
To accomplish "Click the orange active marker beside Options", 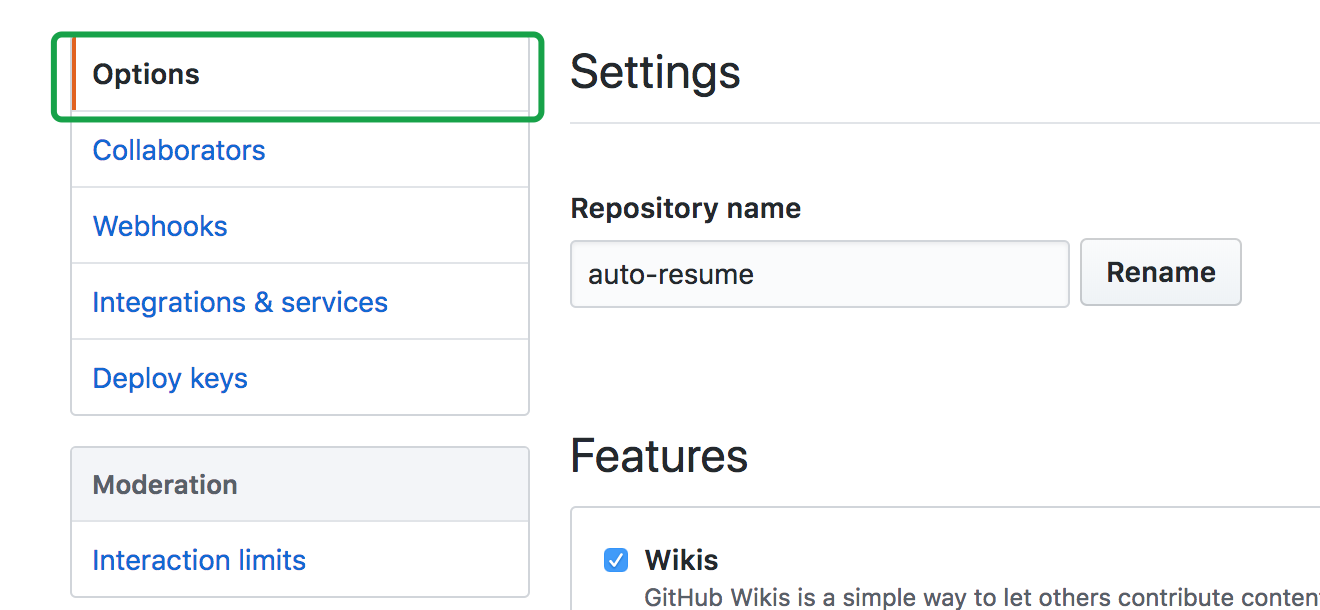I will pos(74,75).
